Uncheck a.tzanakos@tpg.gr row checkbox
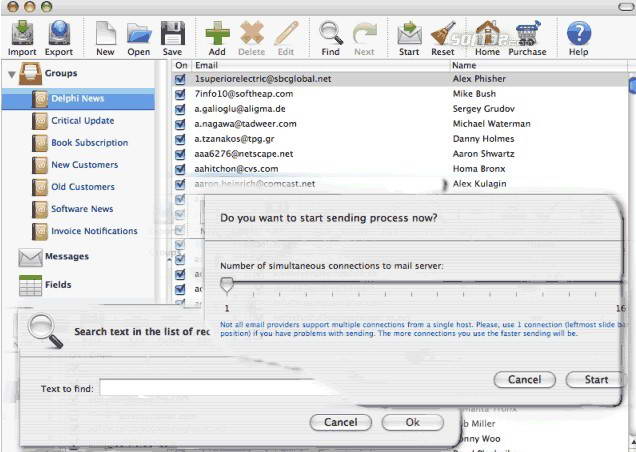This screenshot has width=636, height=452. pos(180,140)
